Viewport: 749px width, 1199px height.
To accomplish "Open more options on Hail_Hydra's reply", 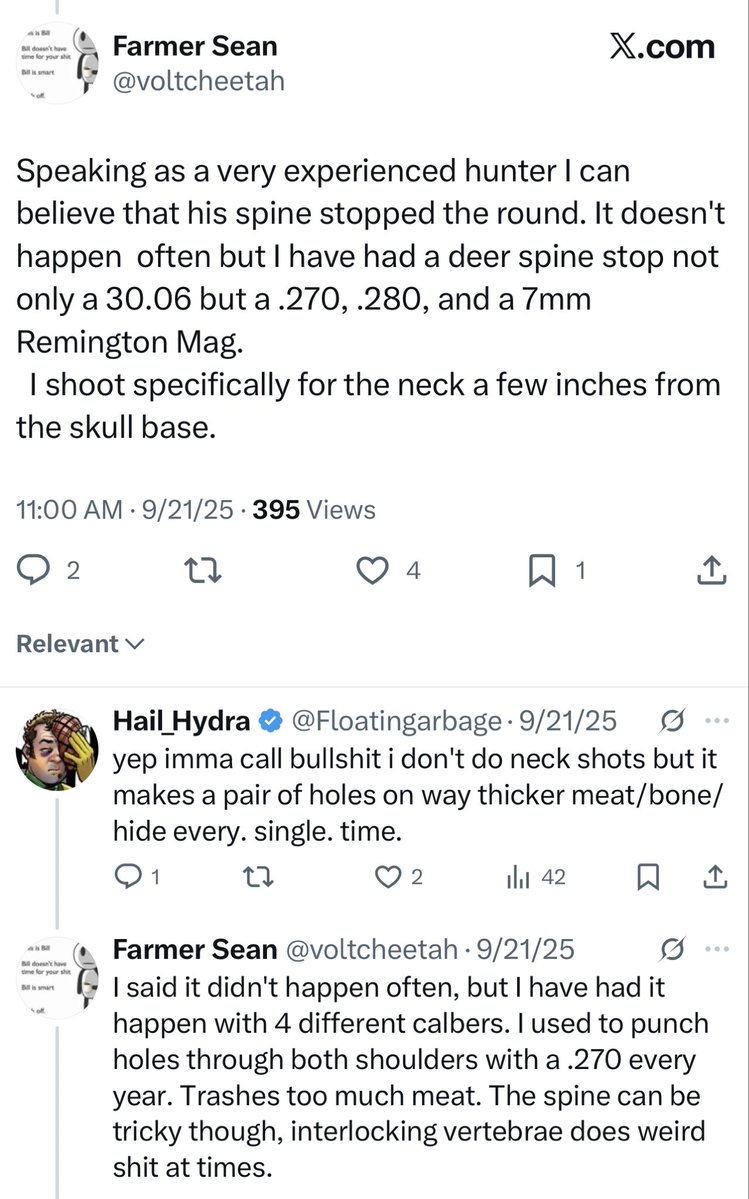I will pyautogui.click(x=717, y=720).
